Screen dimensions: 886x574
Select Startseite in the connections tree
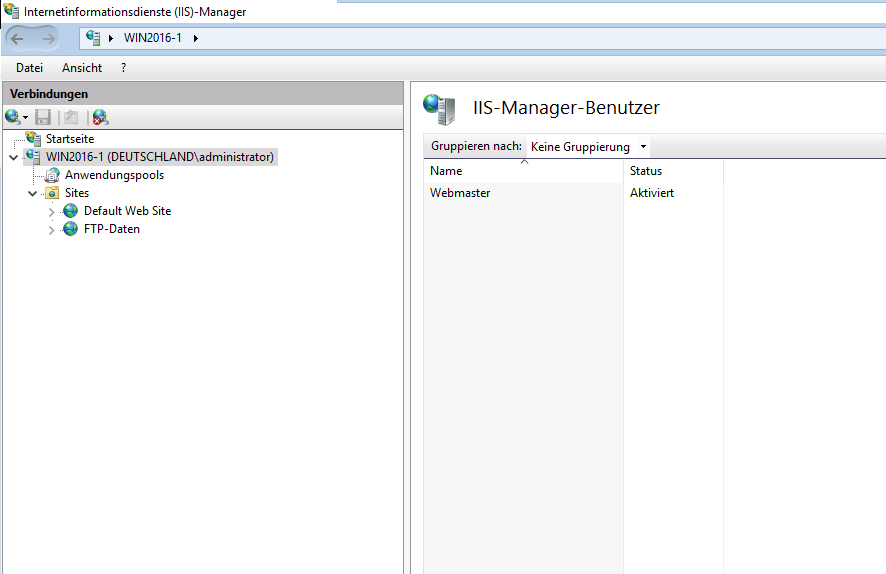click(x=70, y=139)
